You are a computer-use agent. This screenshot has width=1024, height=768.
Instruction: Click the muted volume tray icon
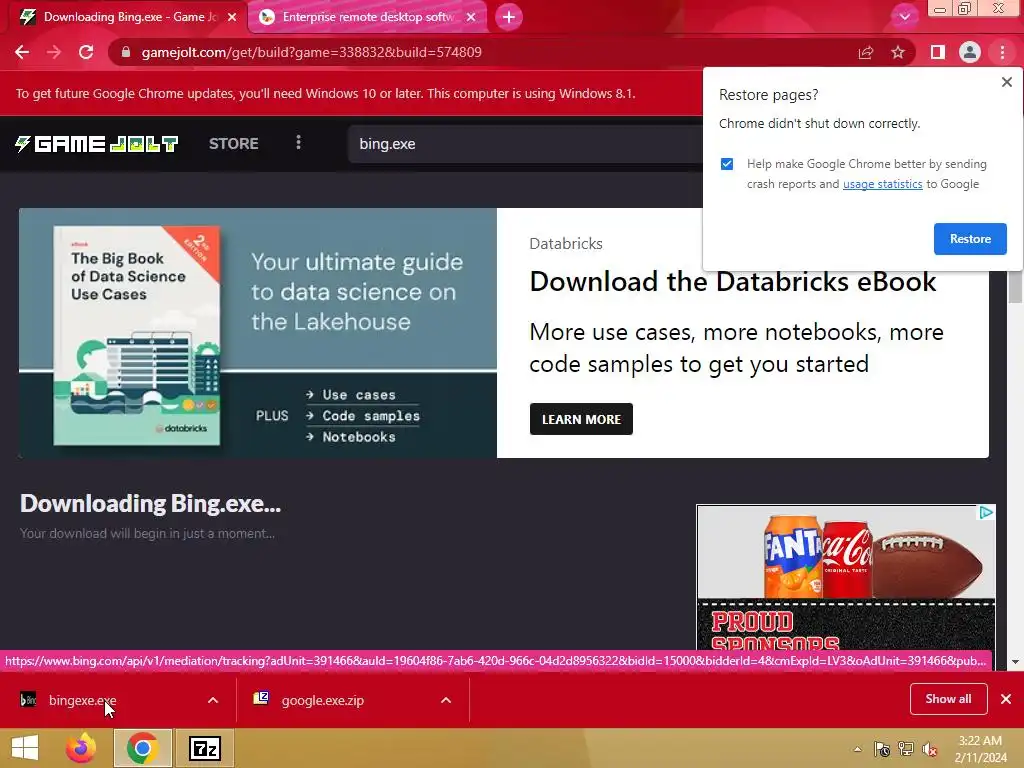(x=930, y=750)
